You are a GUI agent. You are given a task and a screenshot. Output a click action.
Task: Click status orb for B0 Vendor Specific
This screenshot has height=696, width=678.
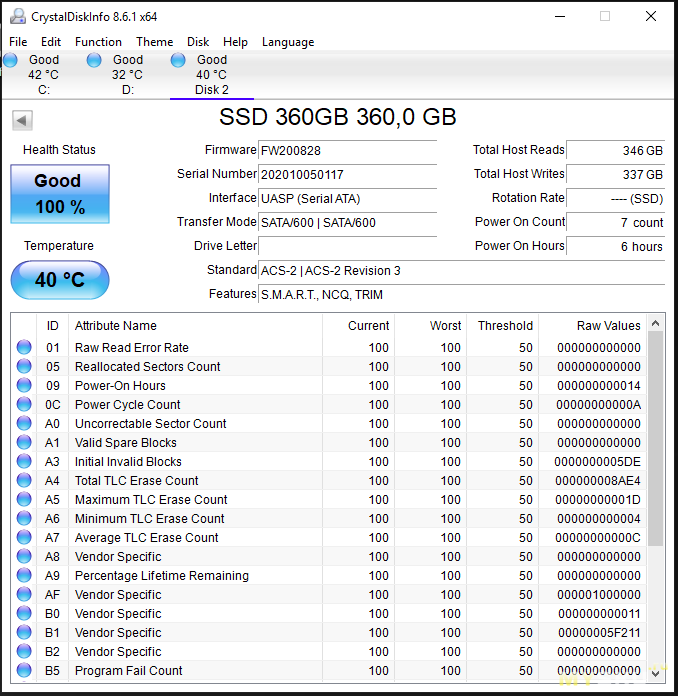tap(24, 613)
